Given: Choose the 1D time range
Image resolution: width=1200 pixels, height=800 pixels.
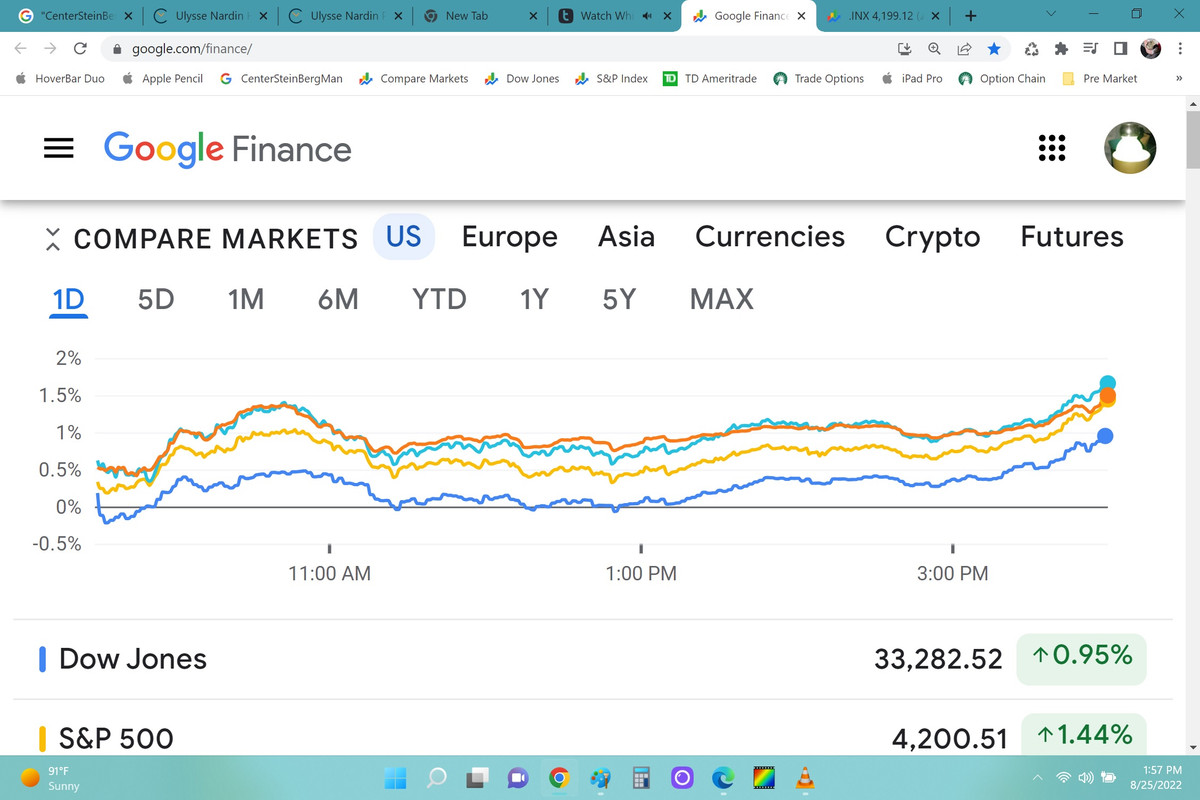Looking at the screenshot, I should click(x=69, y=299).
